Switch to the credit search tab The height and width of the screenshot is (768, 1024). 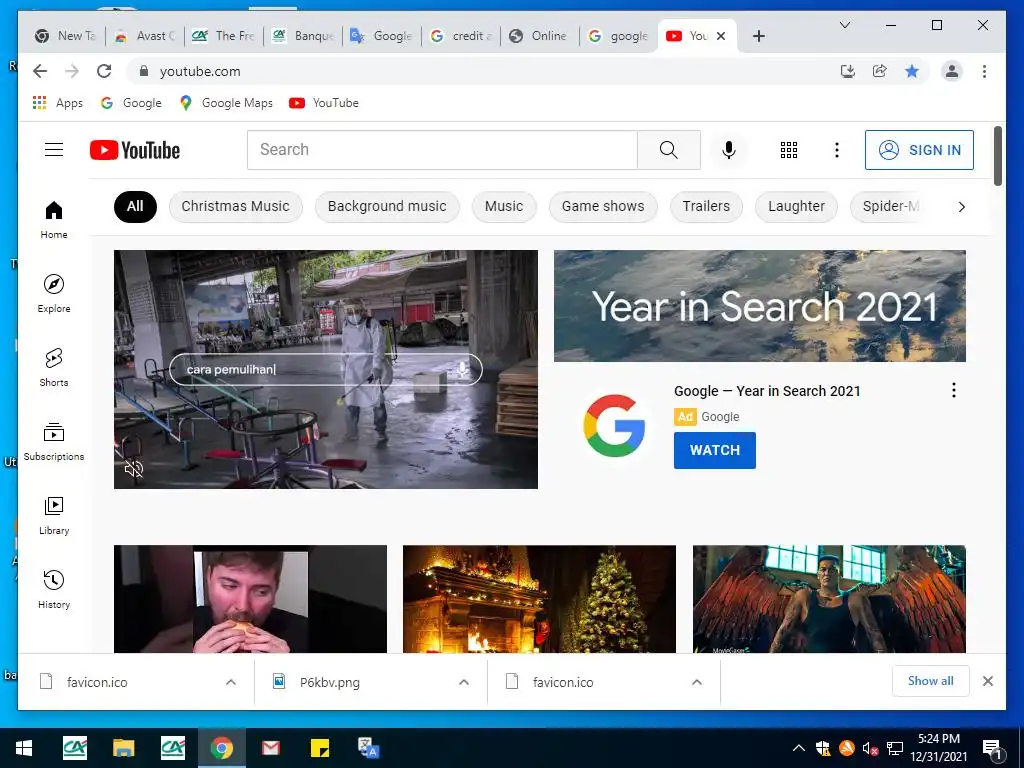click(x=461, y=36)
